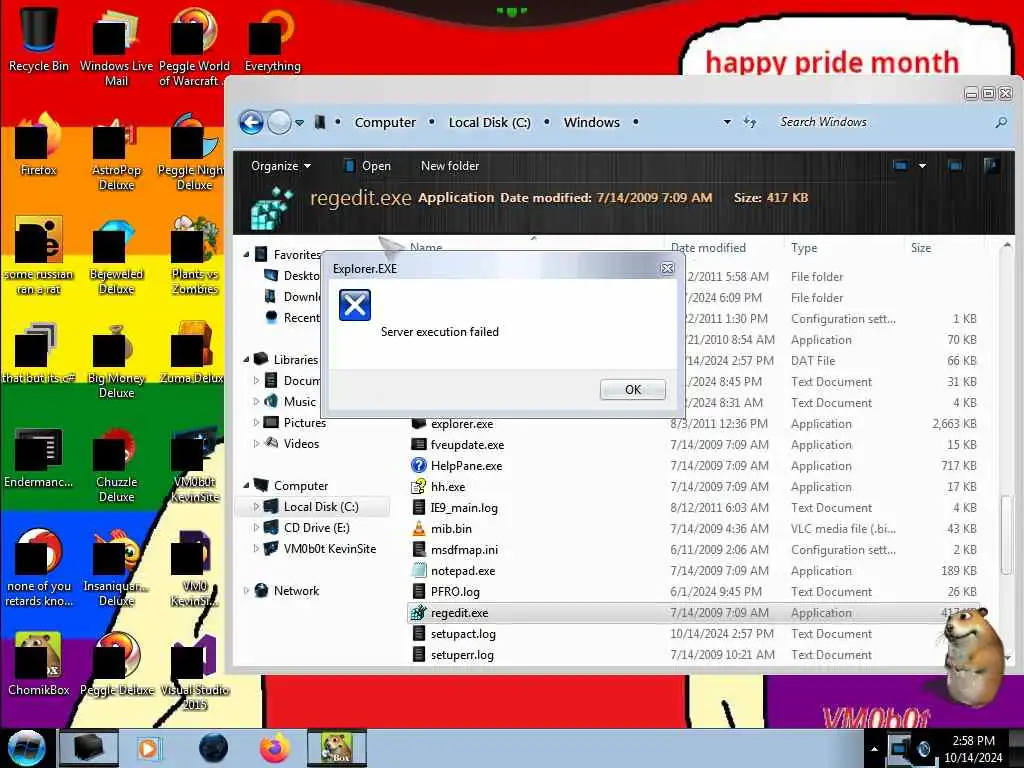Click the help icon in Explorer toolbar

point(991,166)
